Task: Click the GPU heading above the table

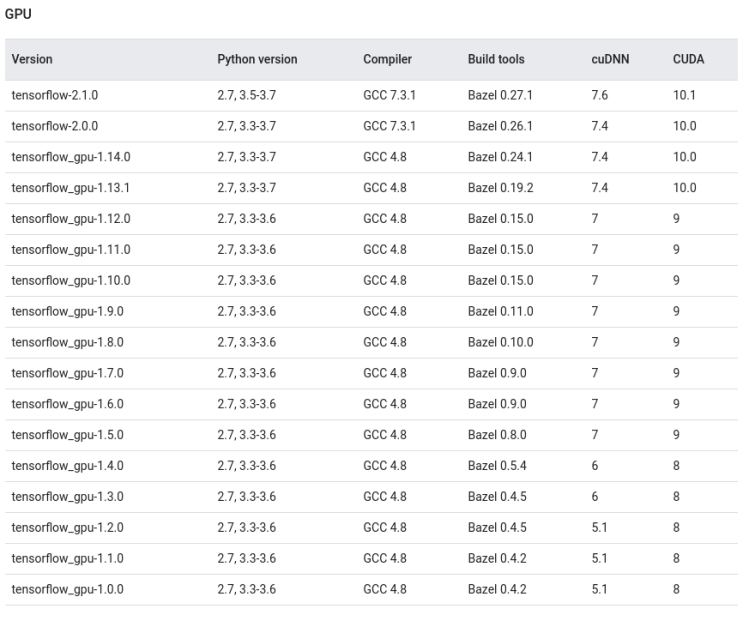Action: coord(19,16)
